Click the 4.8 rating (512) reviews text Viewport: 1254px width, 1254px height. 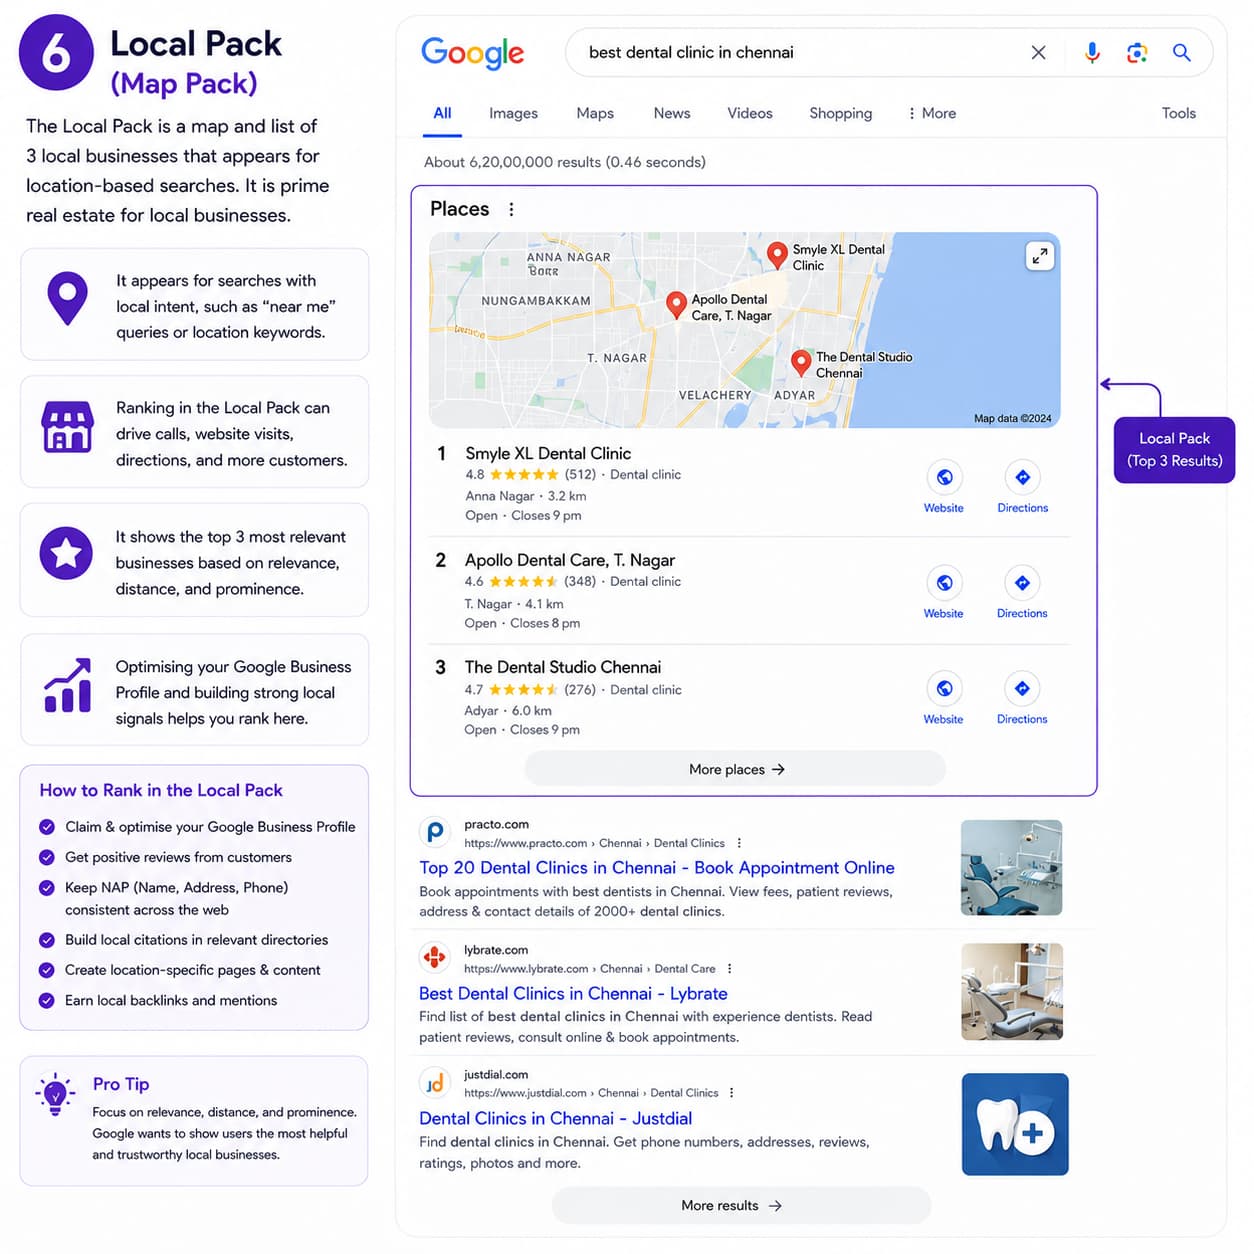pyautogui.click(x=530, y=475)
